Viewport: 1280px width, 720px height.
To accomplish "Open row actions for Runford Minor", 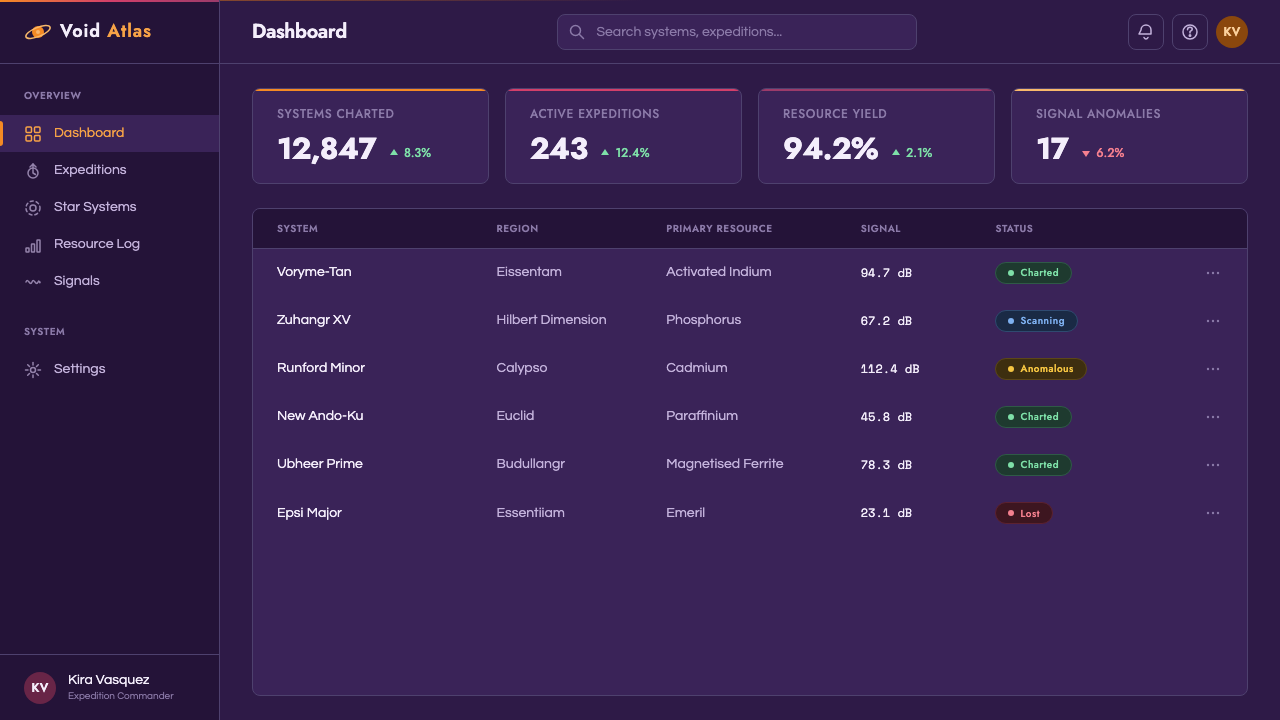I will [x=1213, y=369].
